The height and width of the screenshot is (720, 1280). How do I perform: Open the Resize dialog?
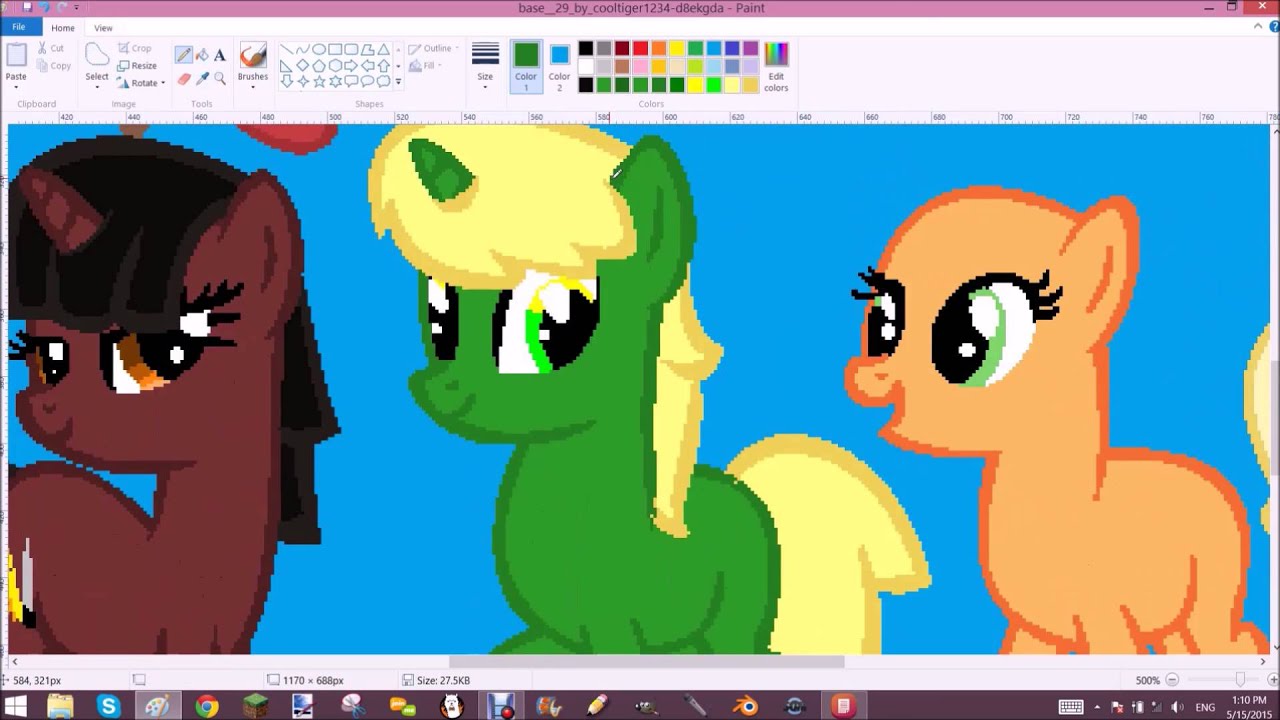tap(137, 65)
